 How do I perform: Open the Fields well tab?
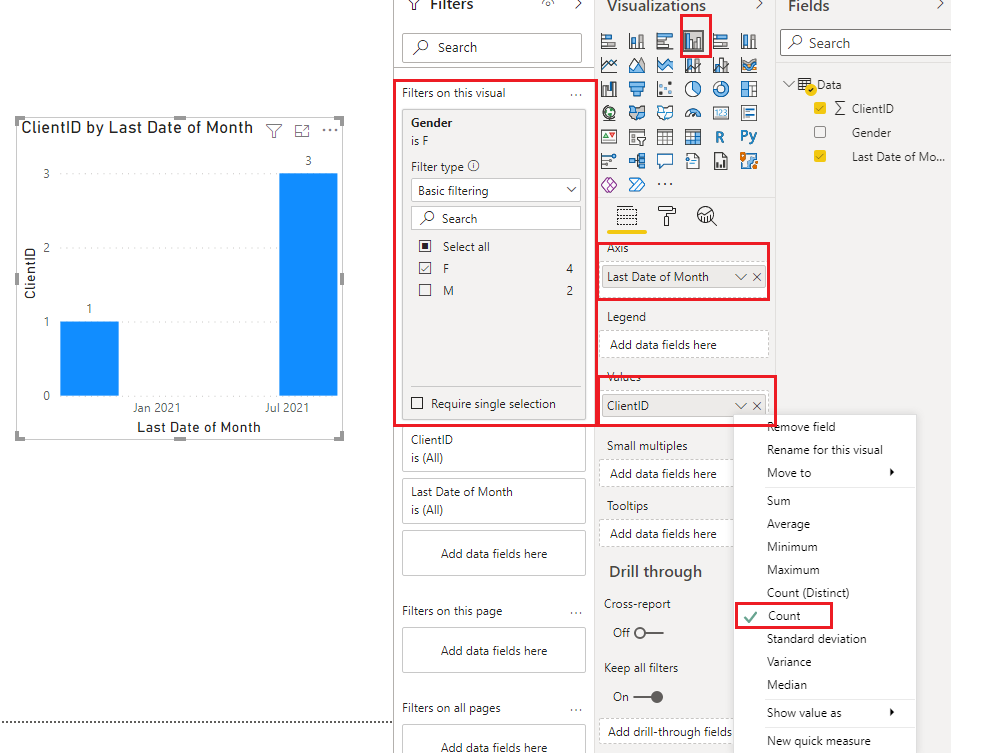[626, 216]
